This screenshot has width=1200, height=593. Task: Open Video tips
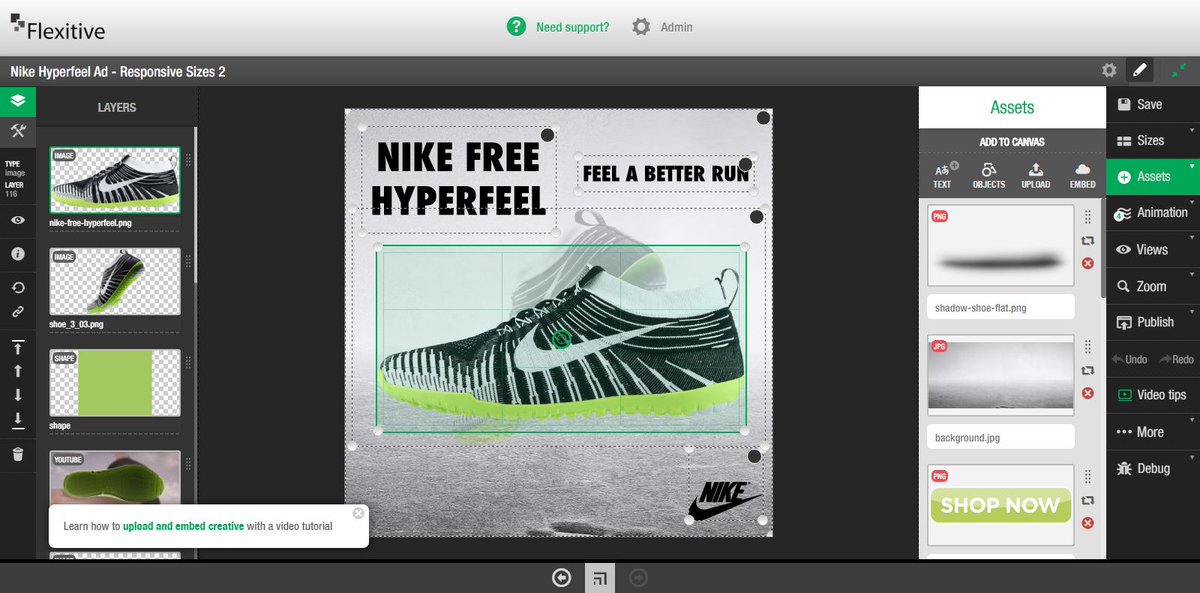[x=1152, y=395]
